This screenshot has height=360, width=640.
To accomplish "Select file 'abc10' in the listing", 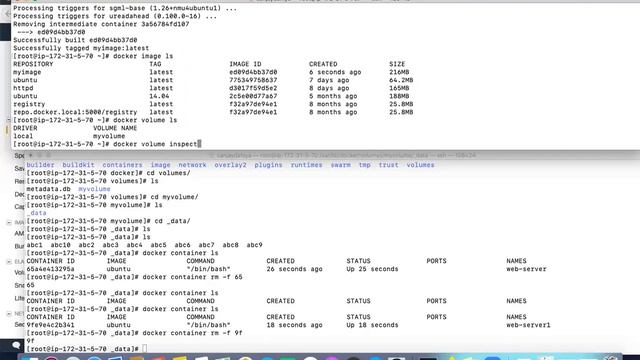I will tap(60, 245).
